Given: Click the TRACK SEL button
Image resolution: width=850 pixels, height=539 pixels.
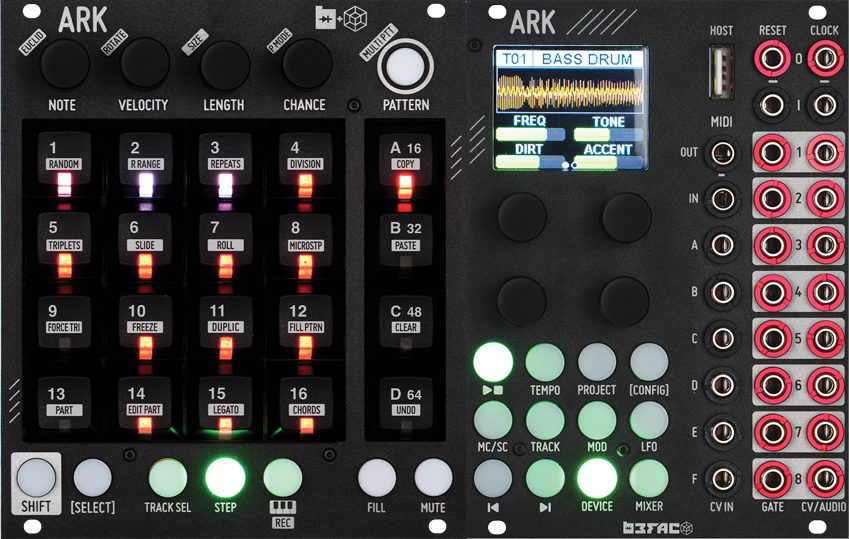Looking at the screenshot, I should click(x=168, y=478).
